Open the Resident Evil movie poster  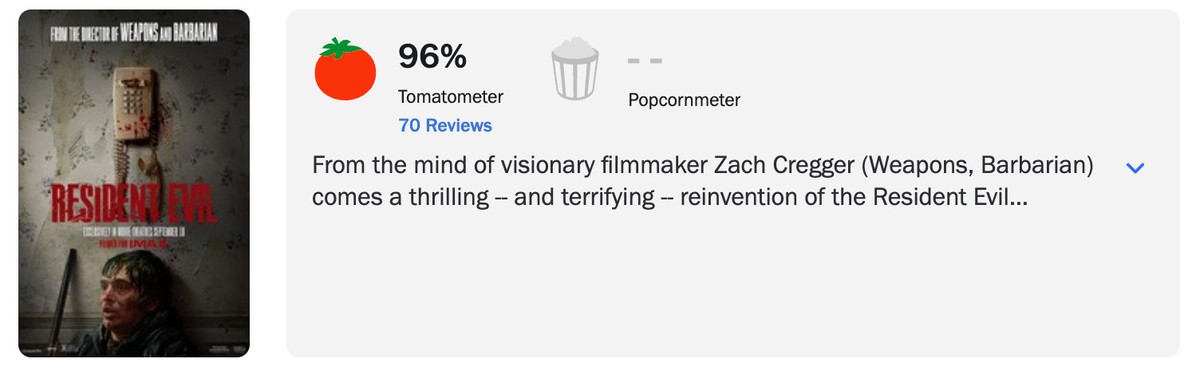pyautogui.click(x=134, y=183)
